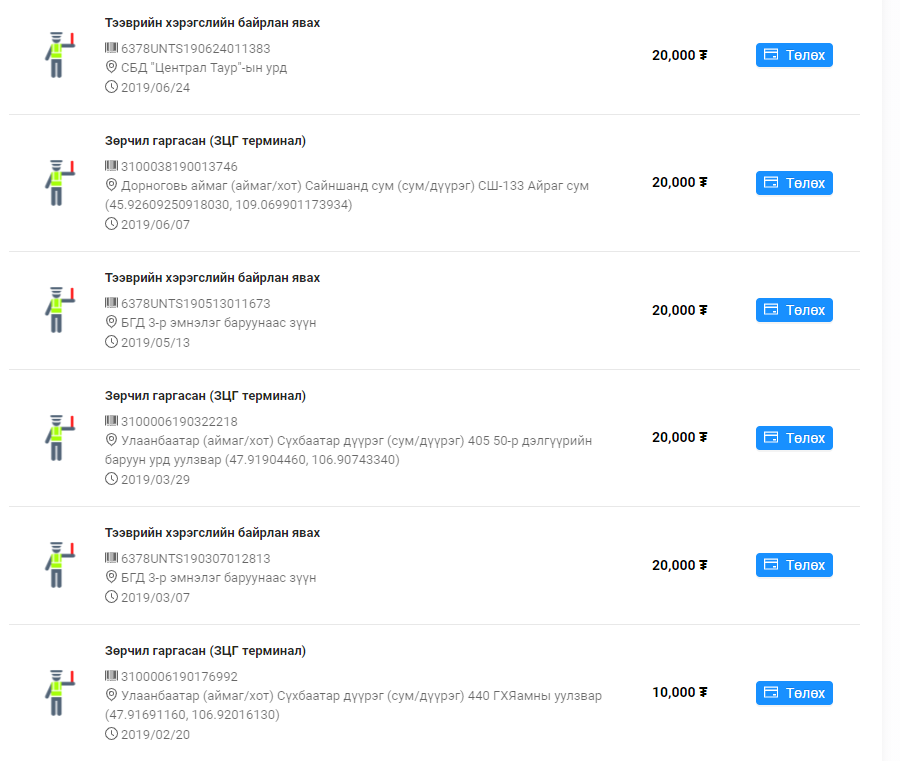Viewport: 900px width, 761px height.
Task: Click traffic officer icon for 2019/03/29 fine
Action: click(x=59, y=437)
